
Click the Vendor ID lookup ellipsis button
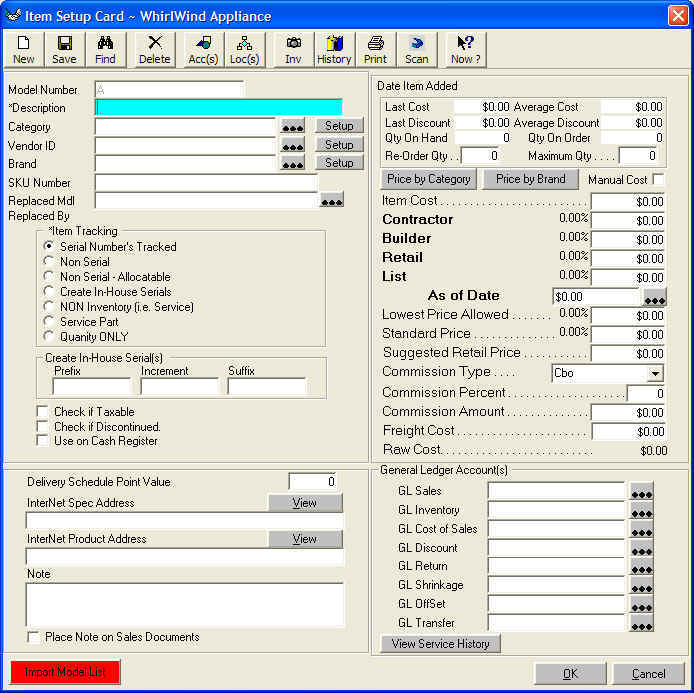click(293, 145)
